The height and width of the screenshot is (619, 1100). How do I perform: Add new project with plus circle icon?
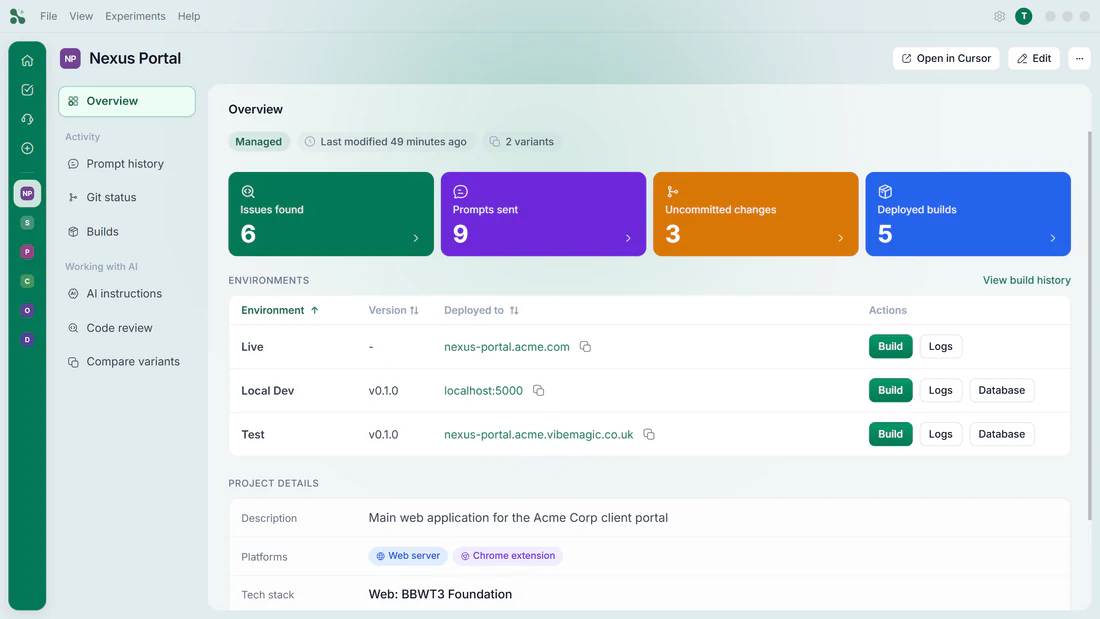pos(27,148)
